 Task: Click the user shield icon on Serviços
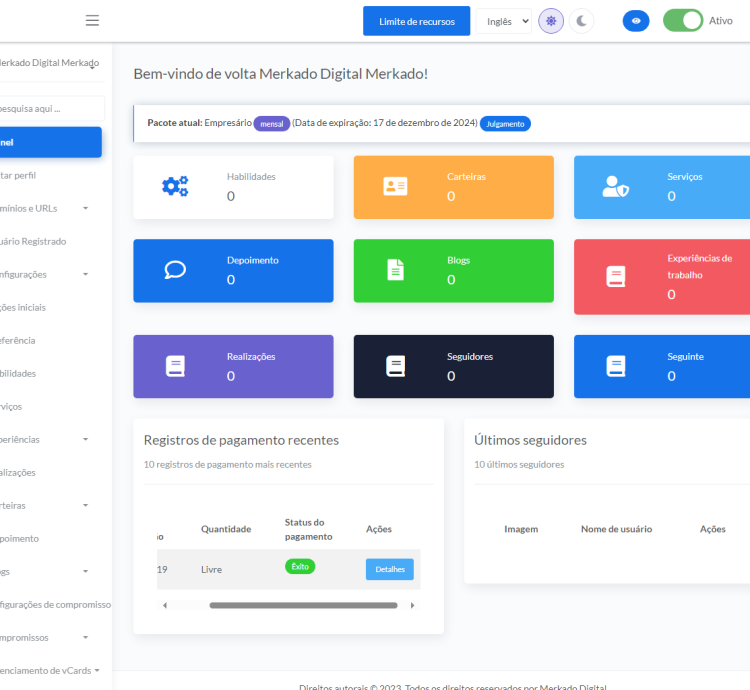coord(615,186)
